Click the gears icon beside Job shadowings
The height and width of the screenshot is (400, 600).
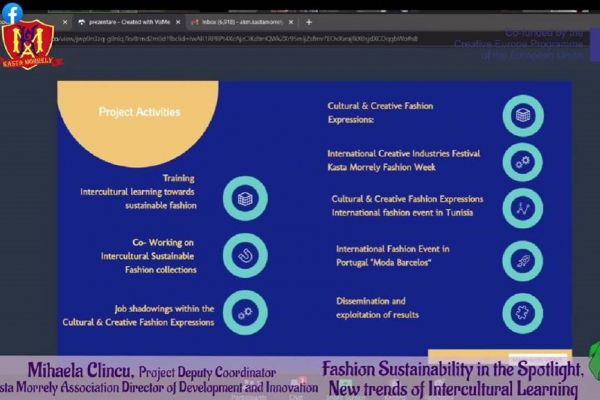245,312
